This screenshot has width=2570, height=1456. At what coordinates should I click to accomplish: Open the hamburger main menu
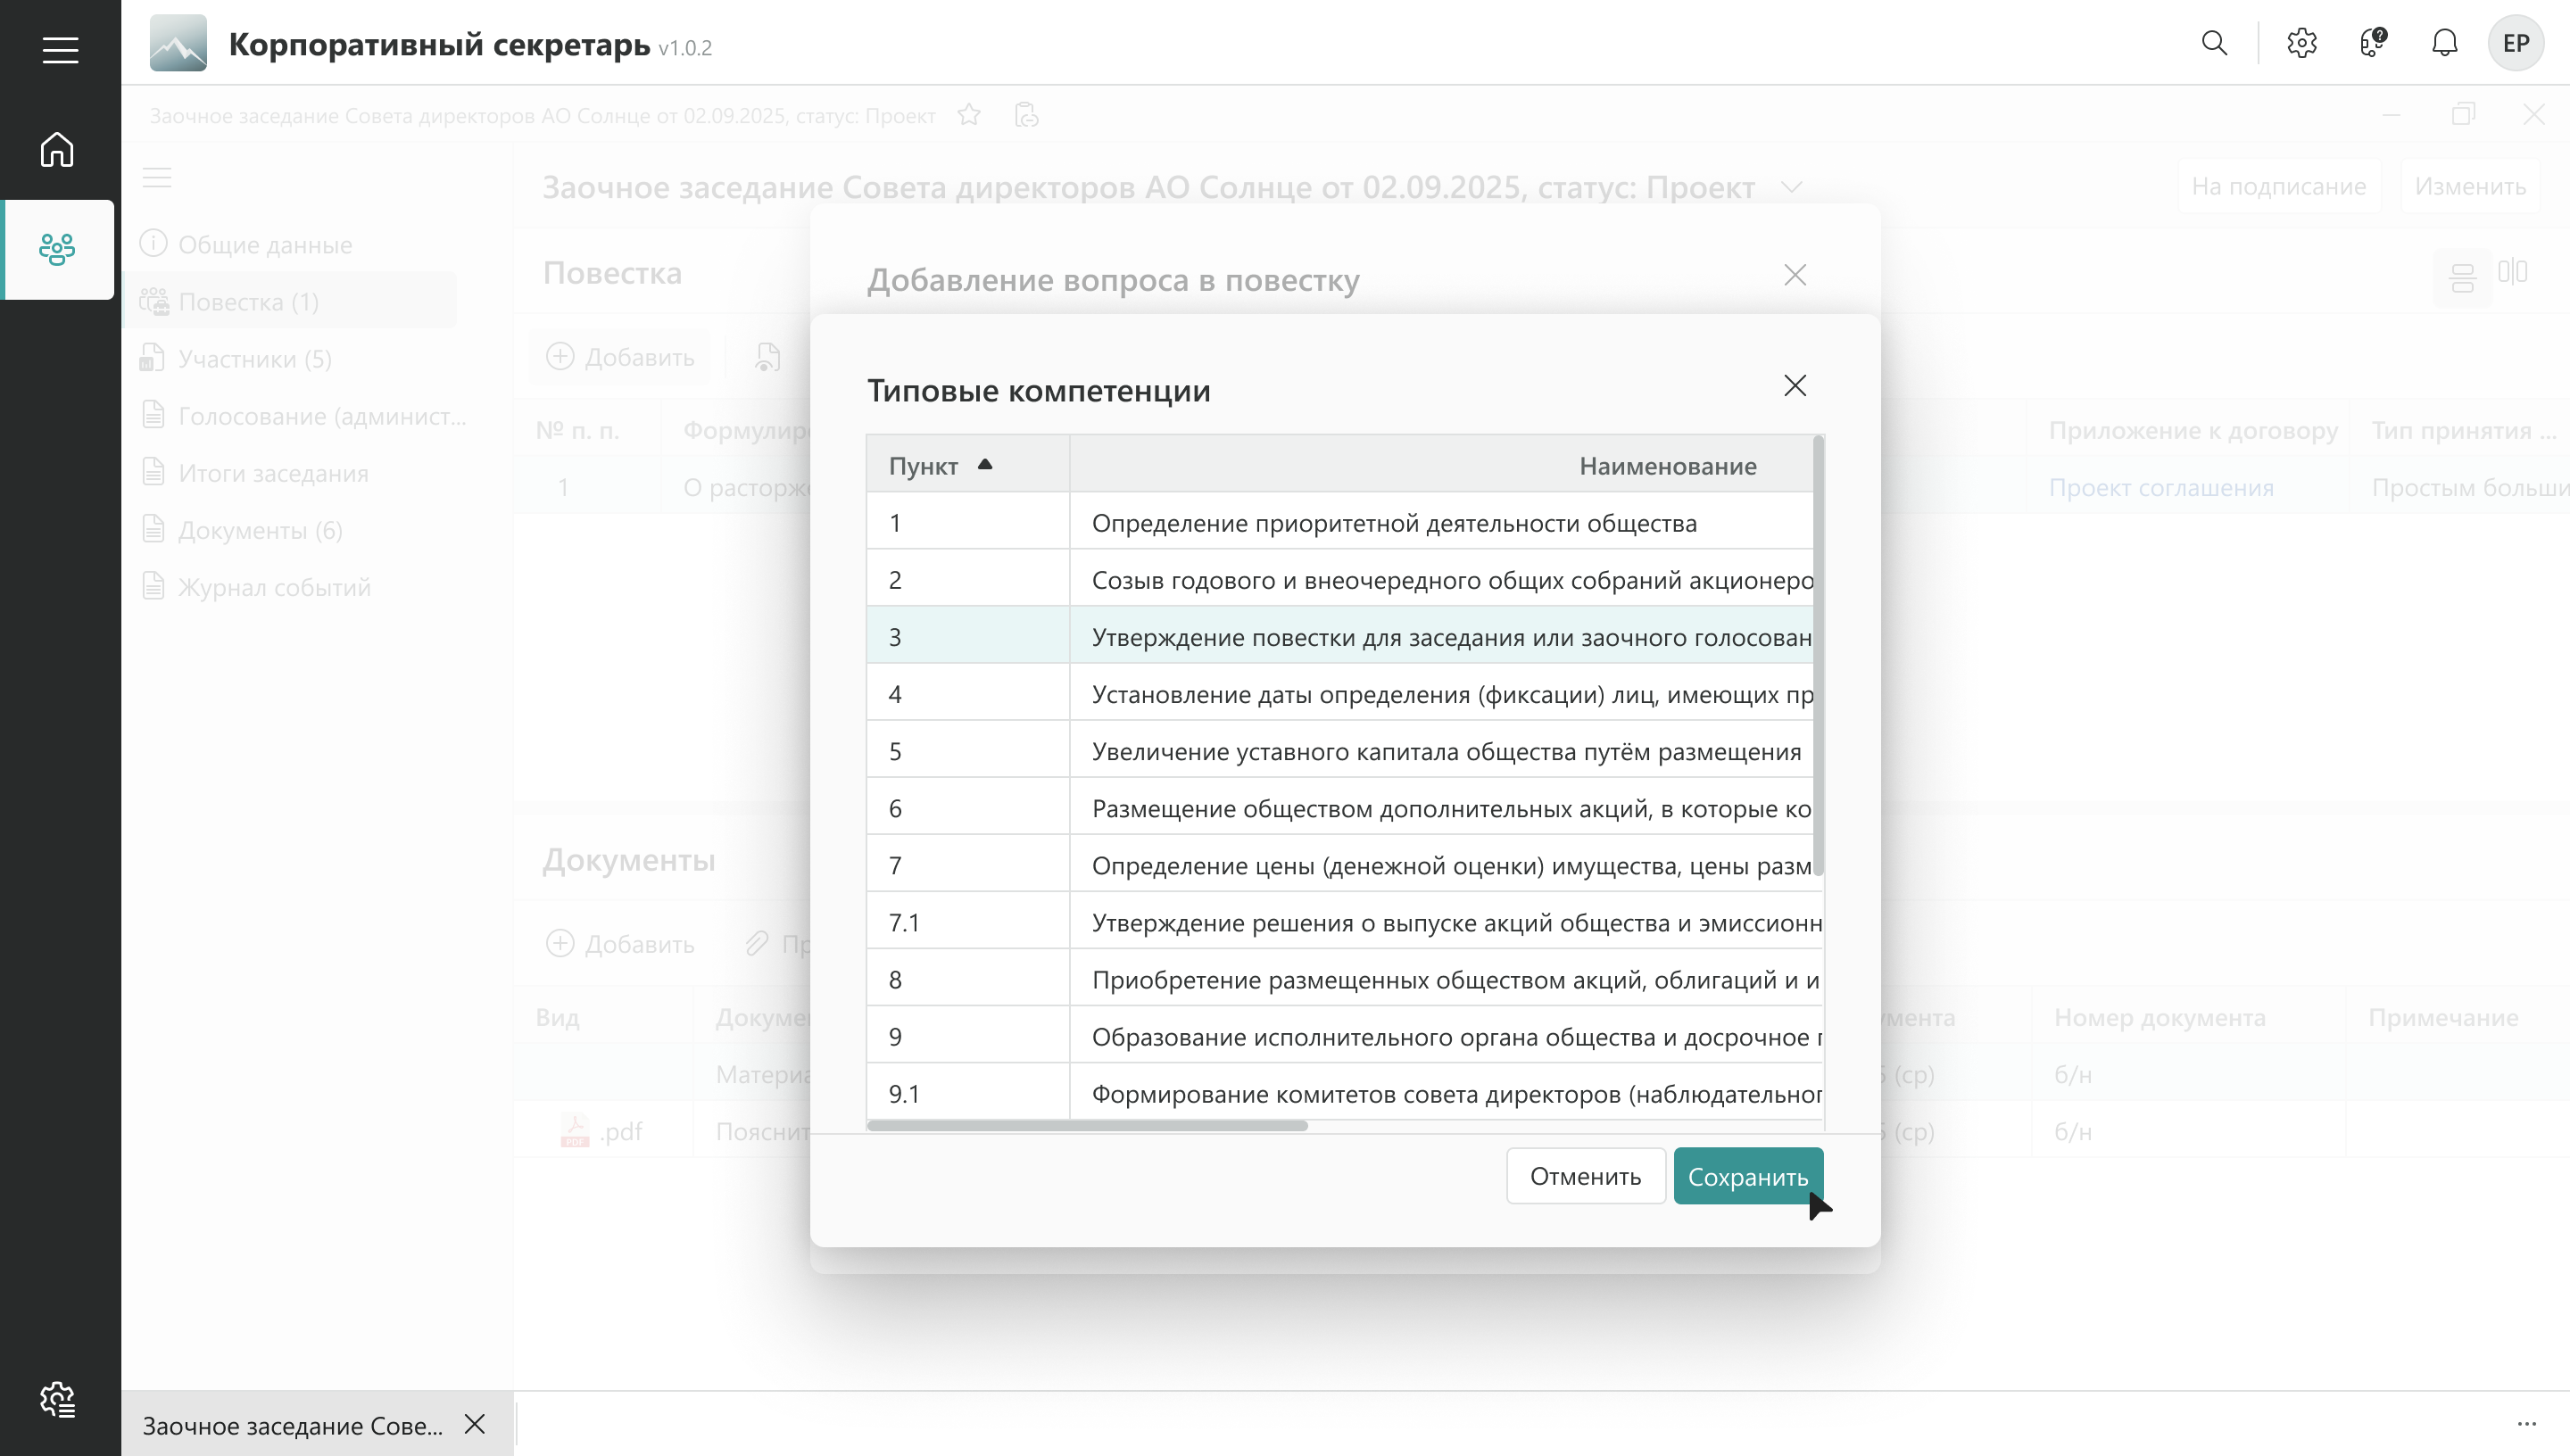(x=60, y=50)
